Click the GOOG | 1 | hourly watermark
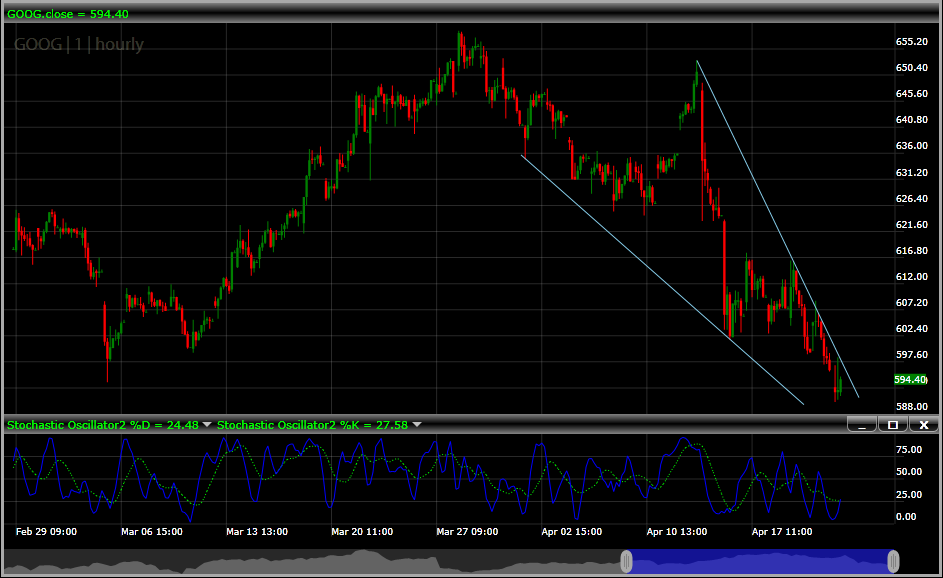943x578 pixels. click(x=79, y=44)
